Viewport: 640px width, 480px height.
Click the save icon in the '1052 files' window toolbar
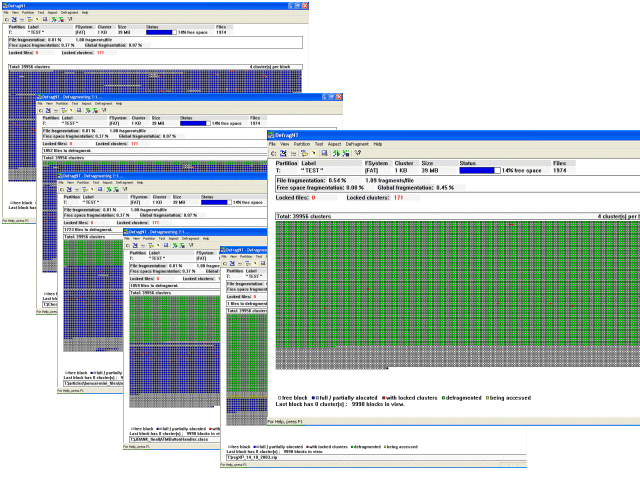tap(79, 110)
